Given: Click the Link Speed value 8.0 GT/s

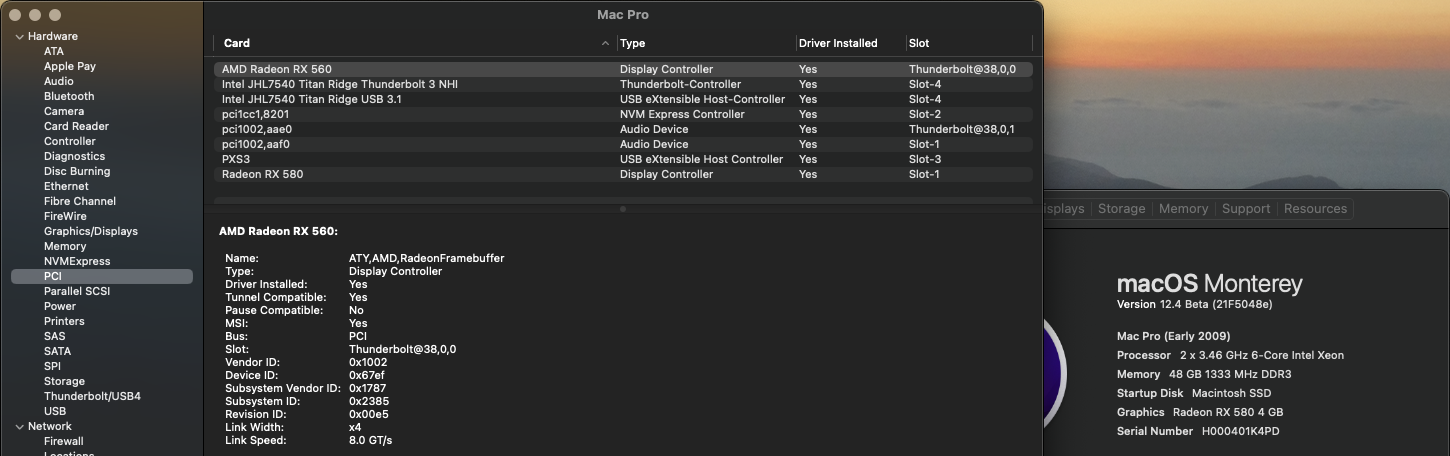Looking at the screenshot, I should (370, 440).
